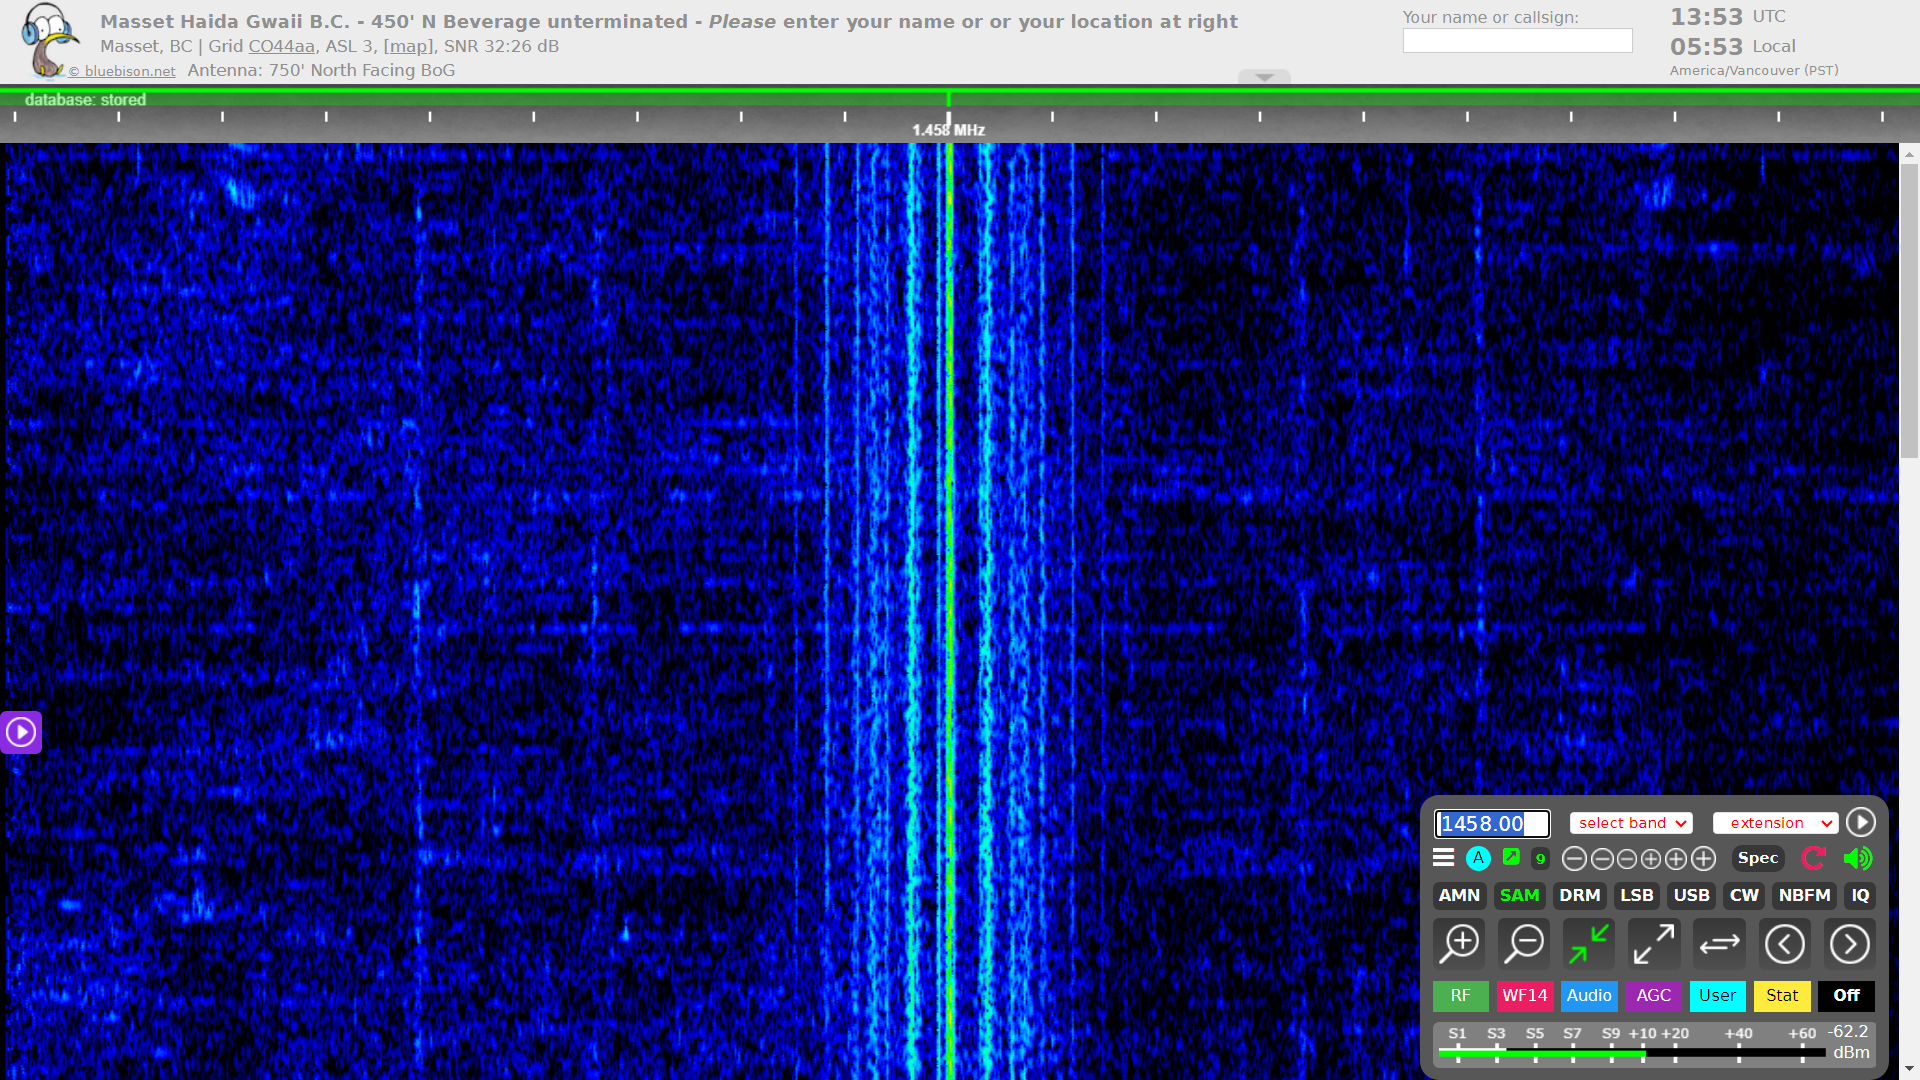Open the AGC settings tab
Viewport: 1920px width, 1080px height.
tap(1653, 995)
